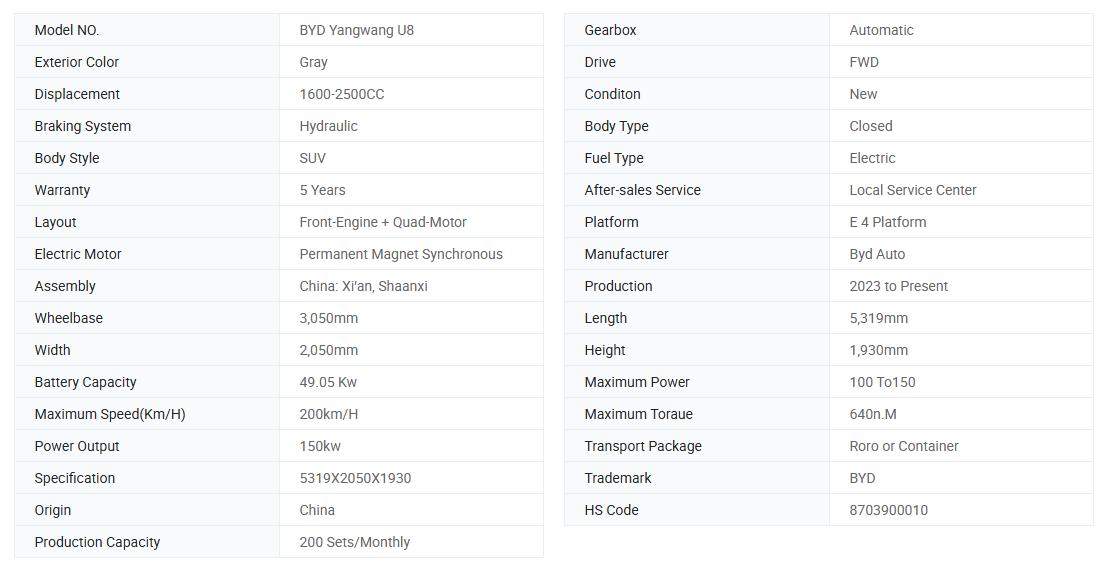Click the Roro or Container transport value

(x=904, y=446)
